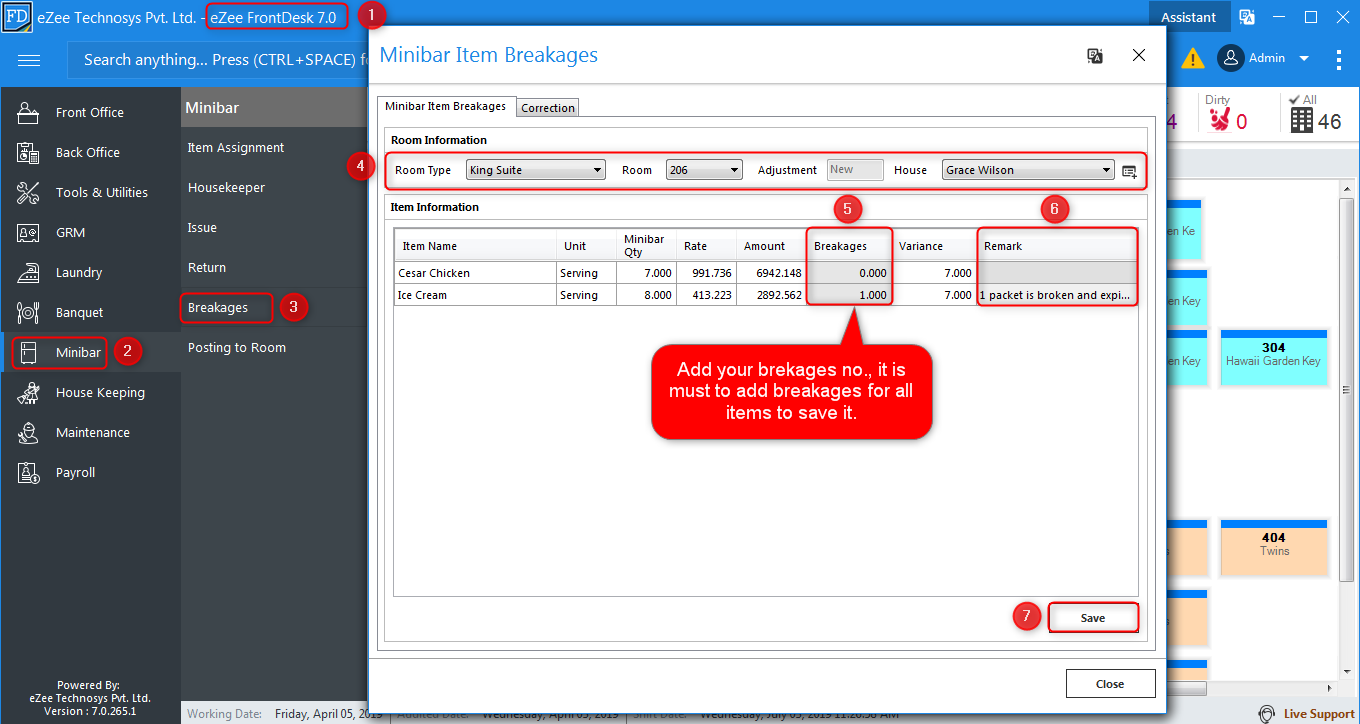Switch to the Correction tab
The width and height of the screenshot is (1360, 724).
(548, 108)
